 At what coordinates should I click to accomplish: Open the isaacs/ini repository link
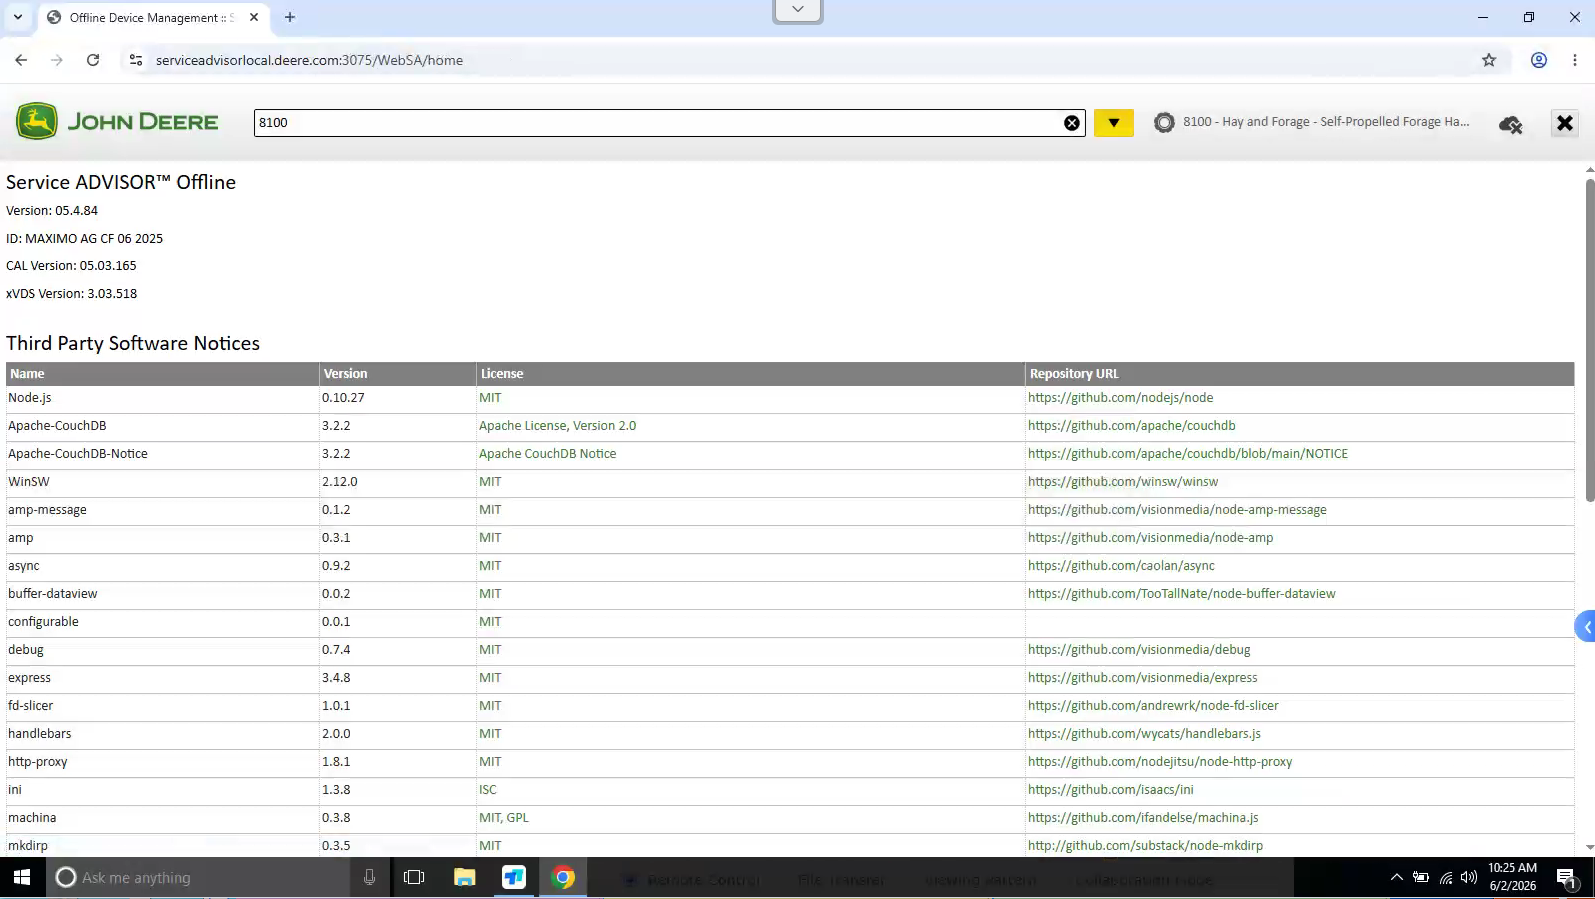tap(1110, 790)
